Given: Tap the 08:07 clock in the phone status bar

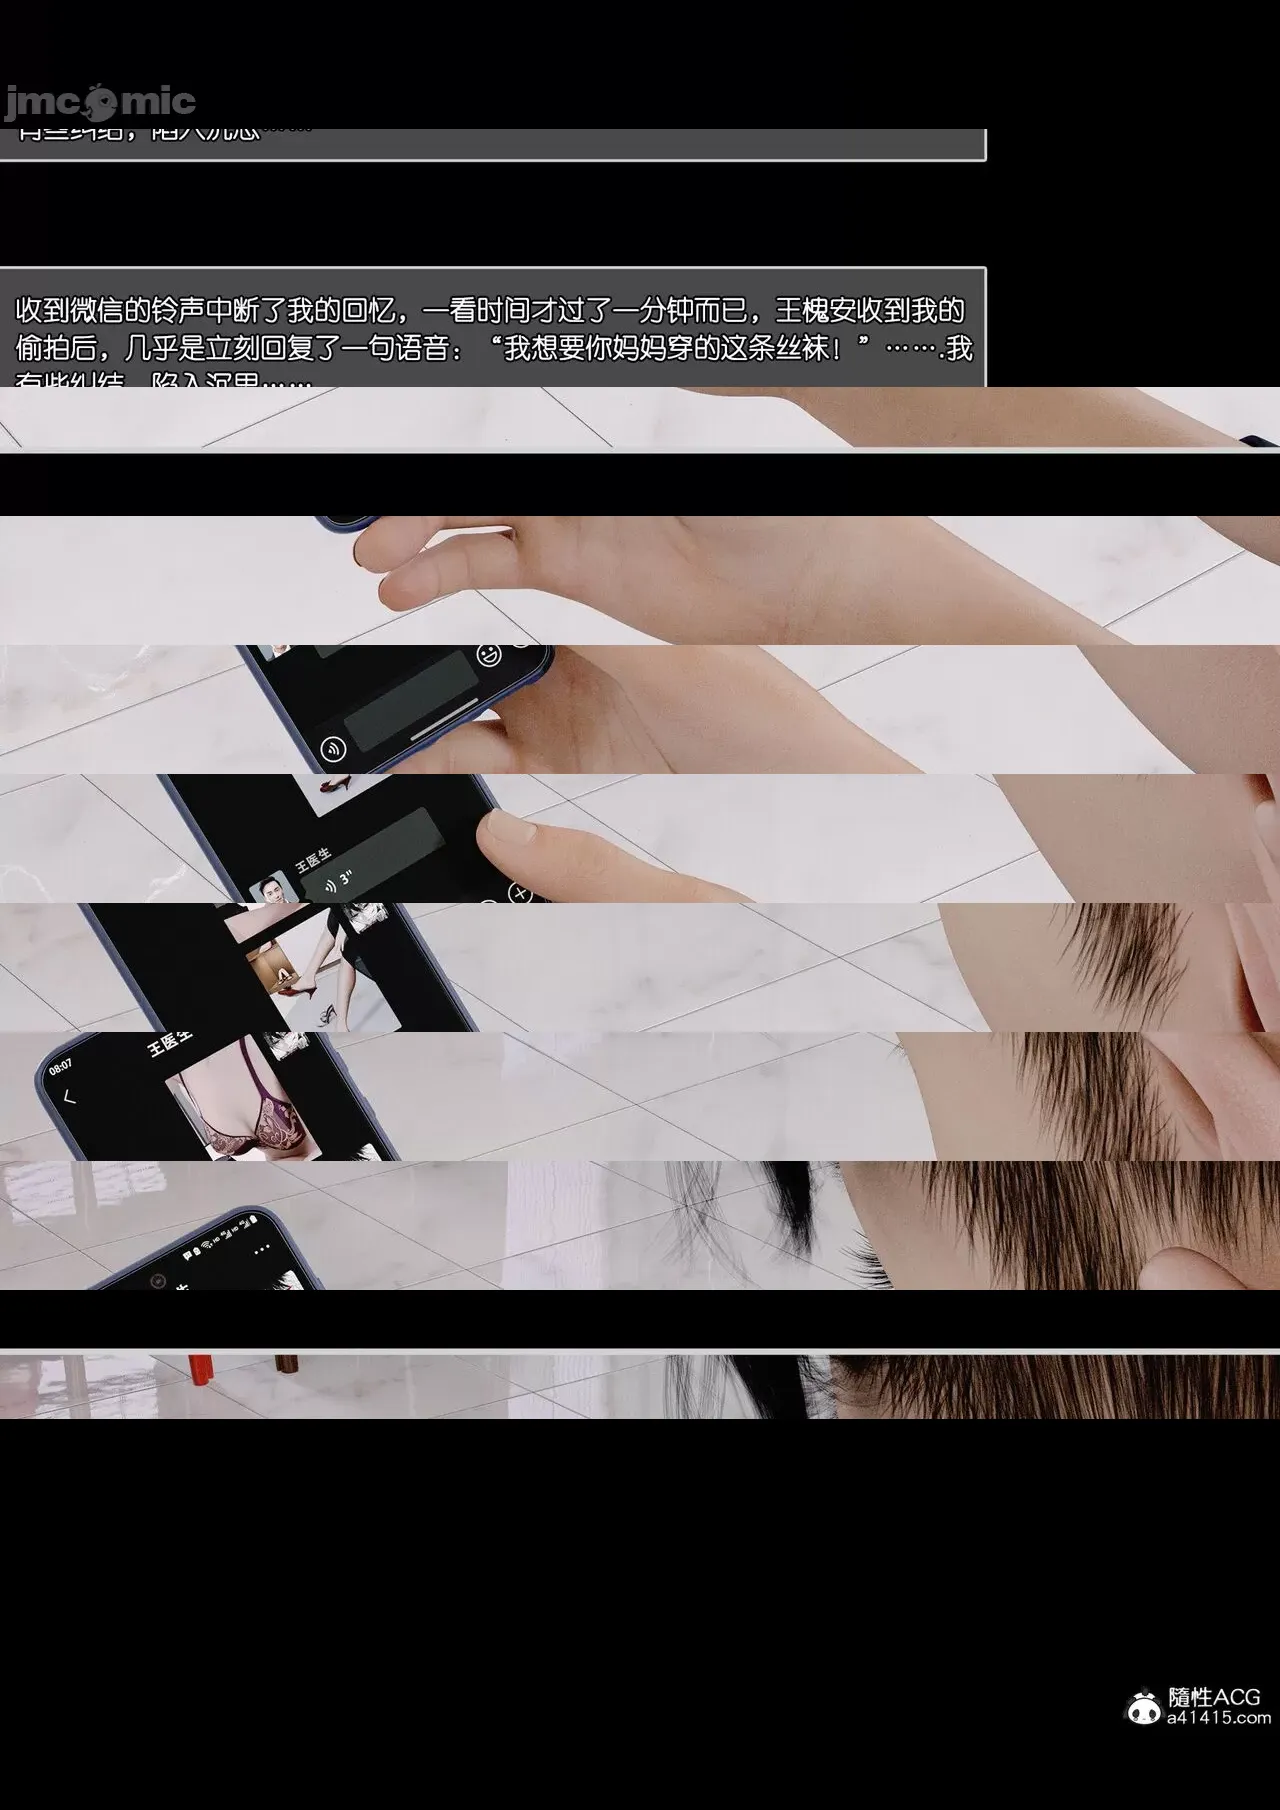Looking at the screenshot, I should [60, 1067].
